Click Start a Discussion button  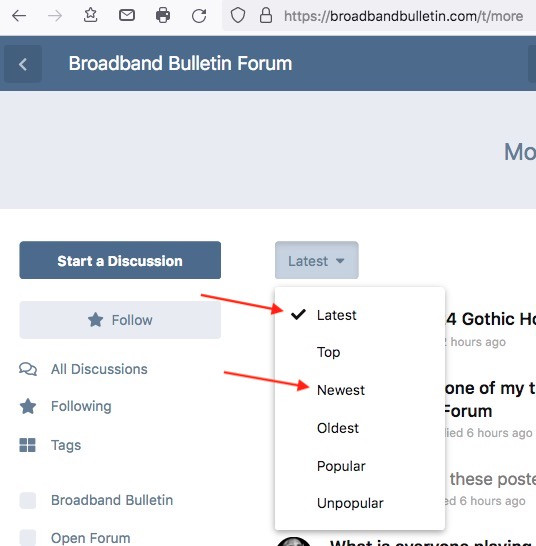coord(120,260)
